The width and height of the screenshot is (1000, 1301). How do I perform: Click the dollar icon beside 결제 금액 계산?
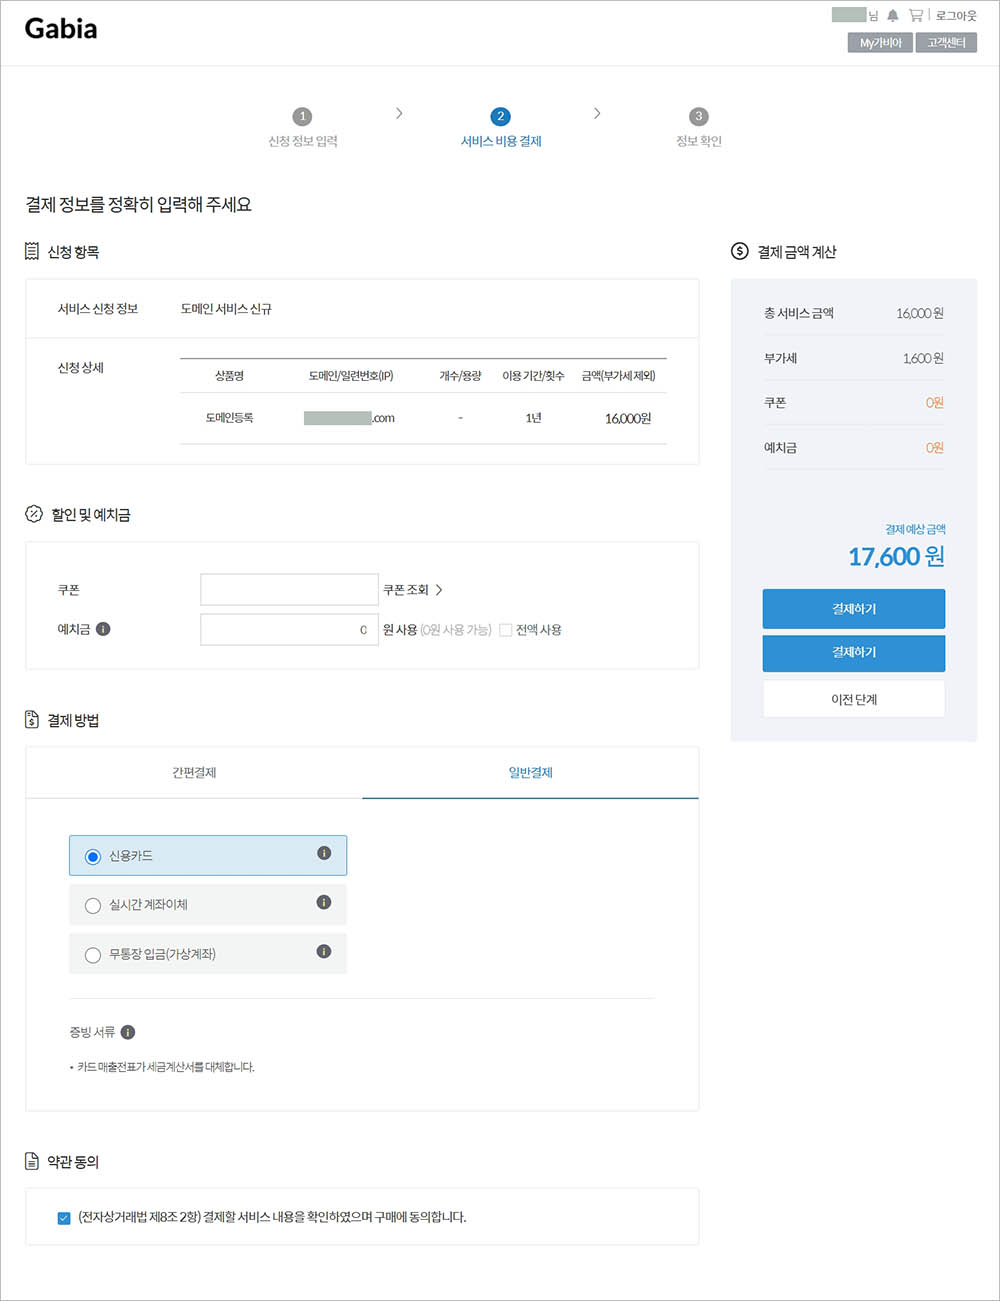(737, 250)
